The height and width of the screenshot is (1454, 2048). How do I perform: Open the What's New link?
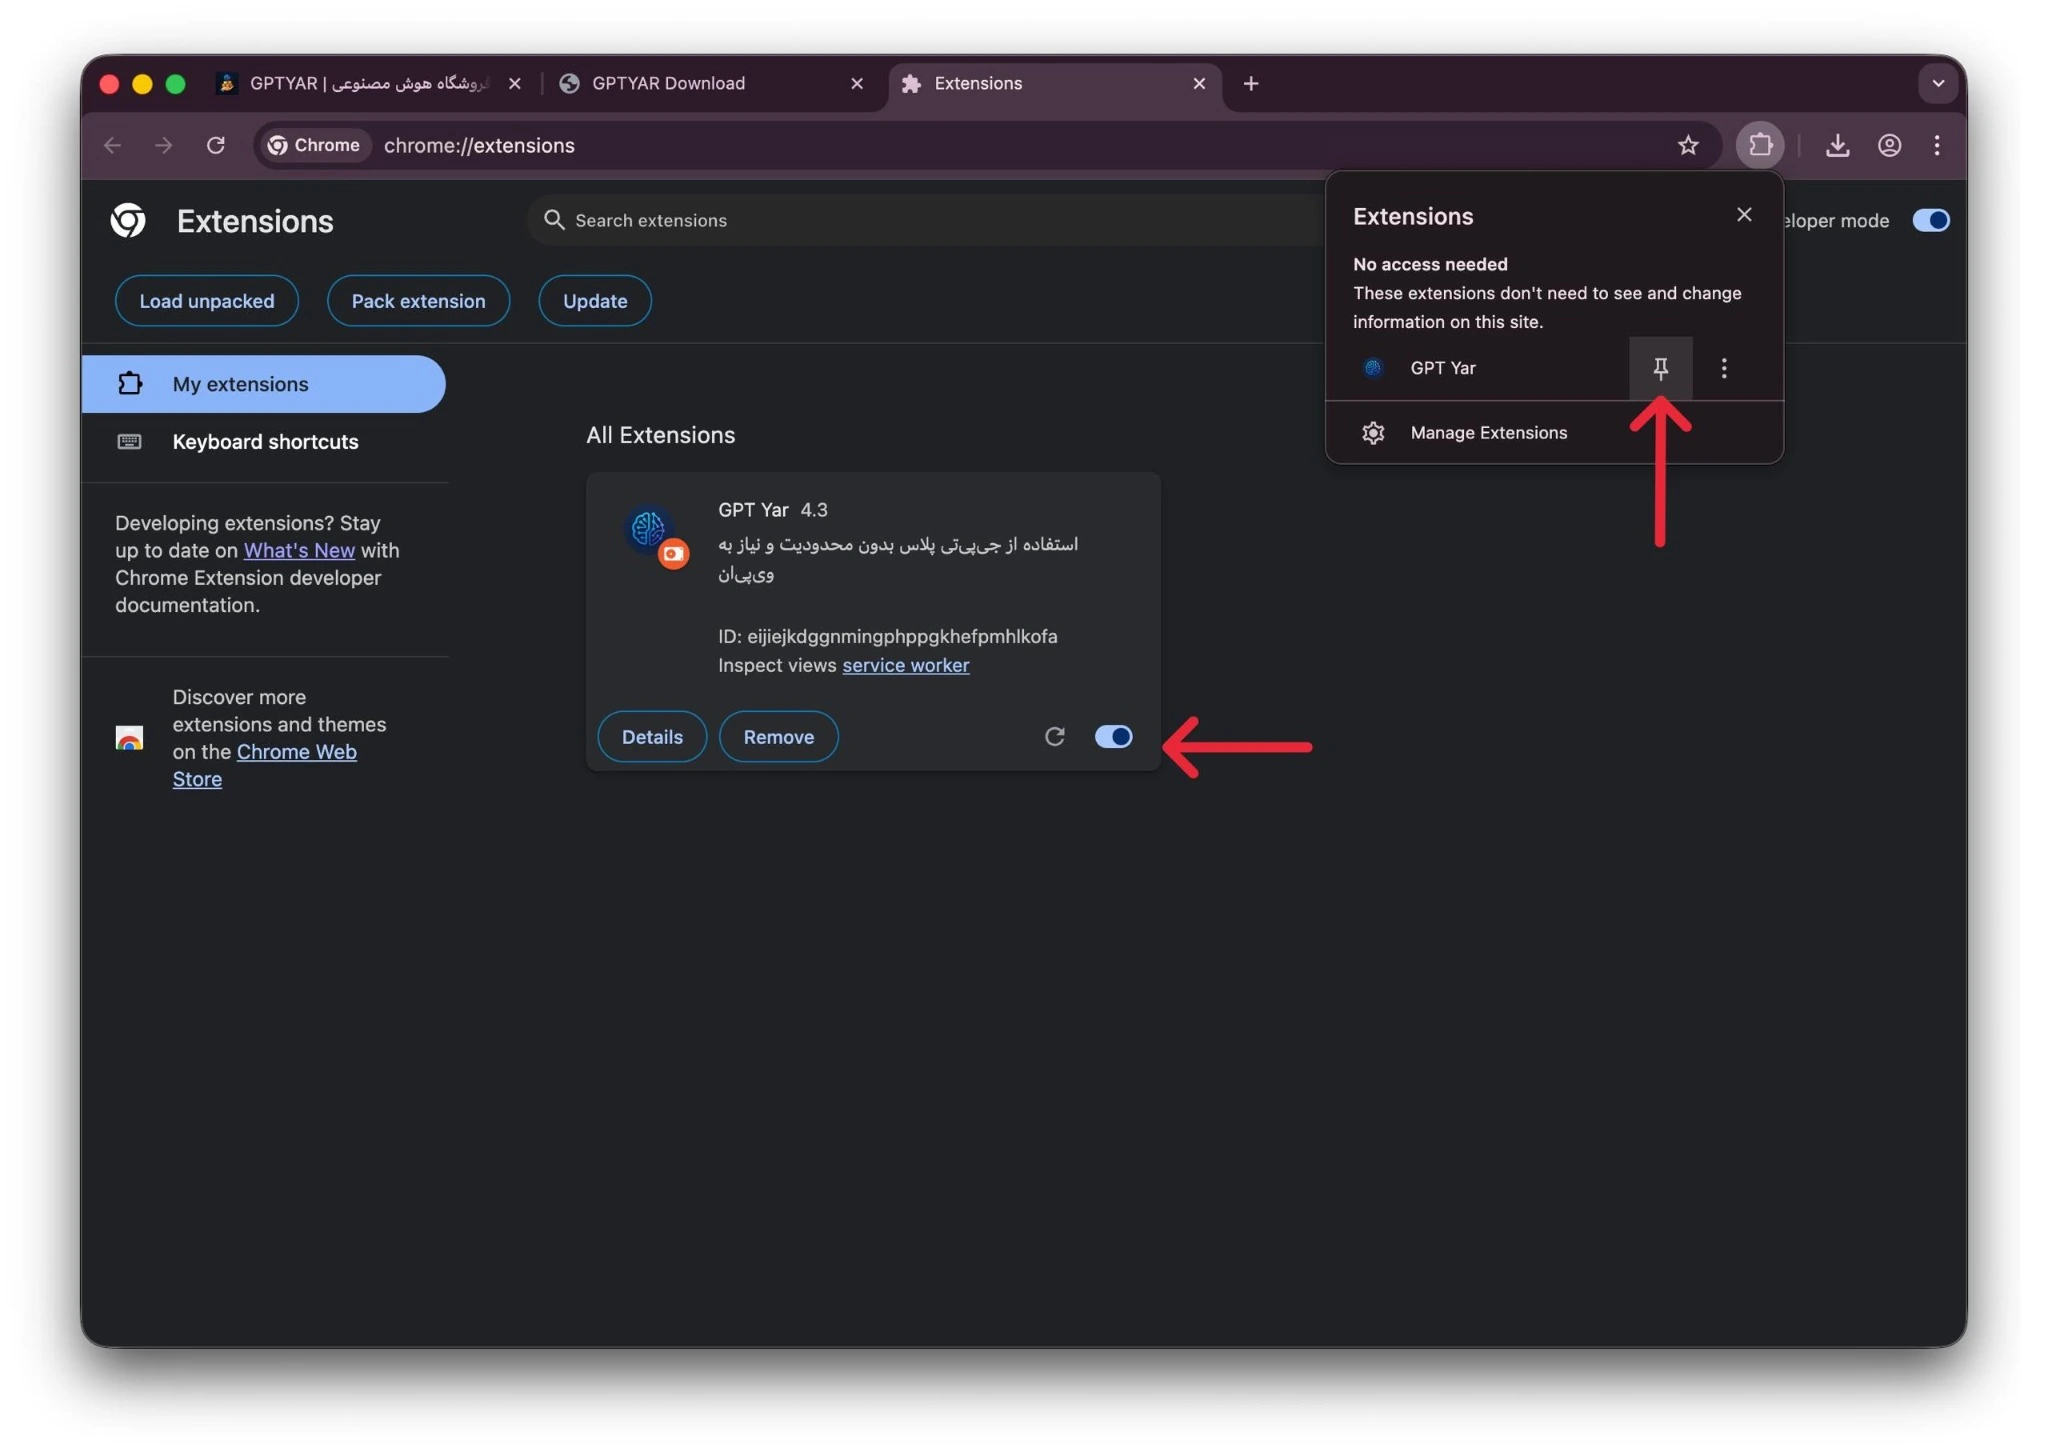coord(299,551)
